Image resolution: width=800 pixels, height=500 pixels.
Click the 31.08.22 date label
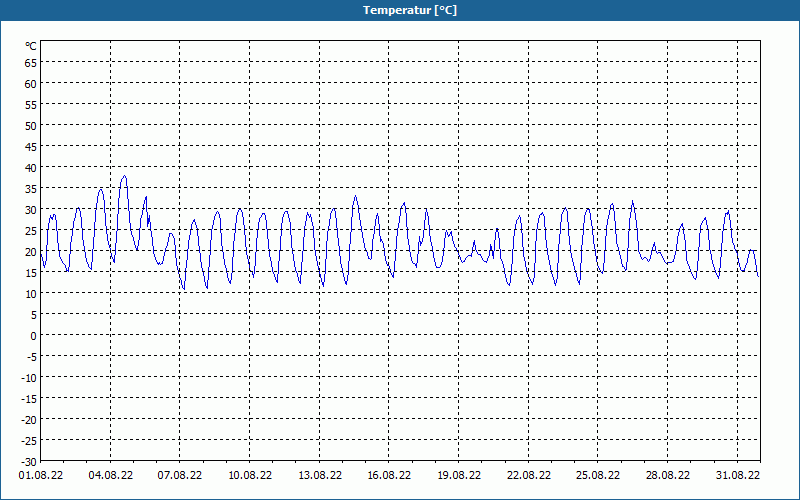tap(737, 475)
